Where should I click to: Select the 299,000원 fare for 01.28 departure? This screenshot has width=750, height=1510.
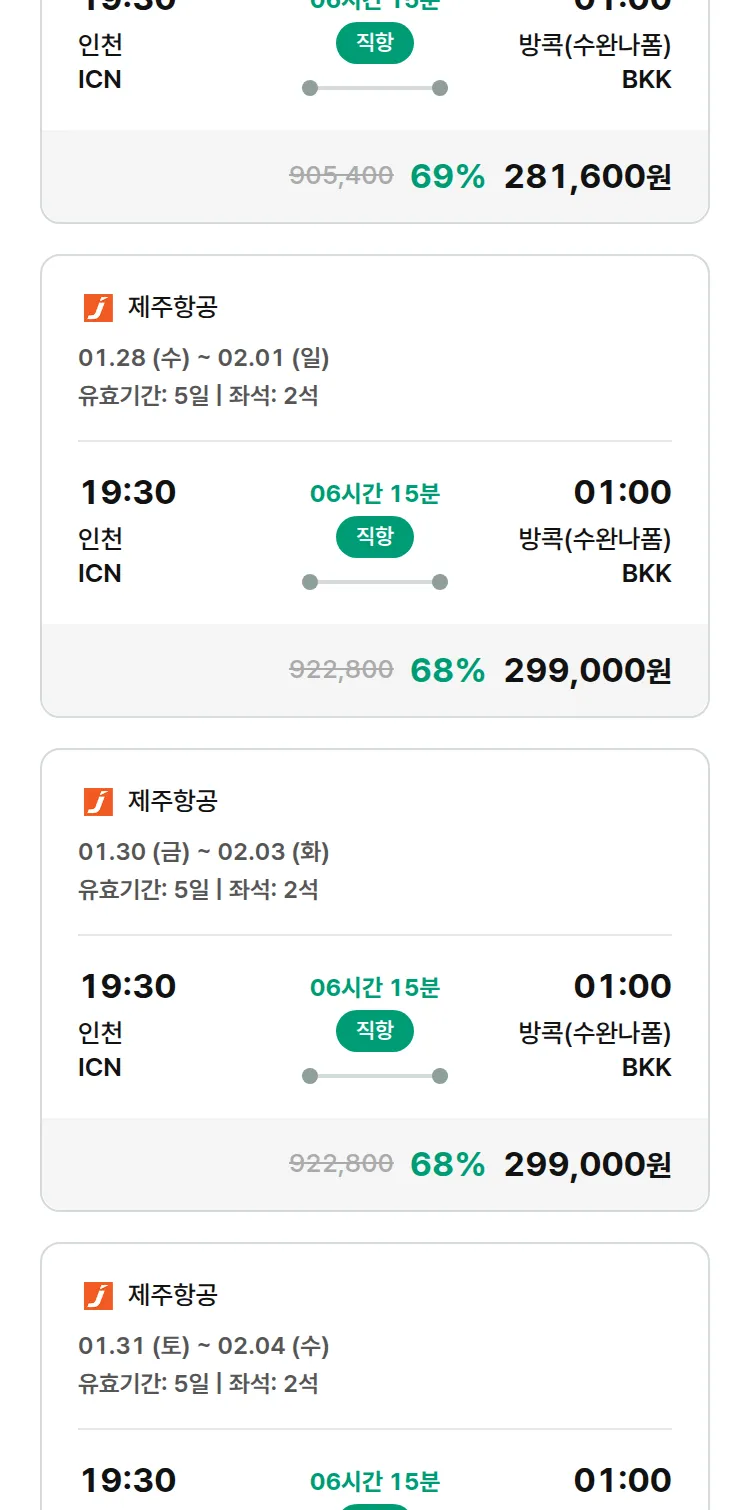[x=587, y=671]
